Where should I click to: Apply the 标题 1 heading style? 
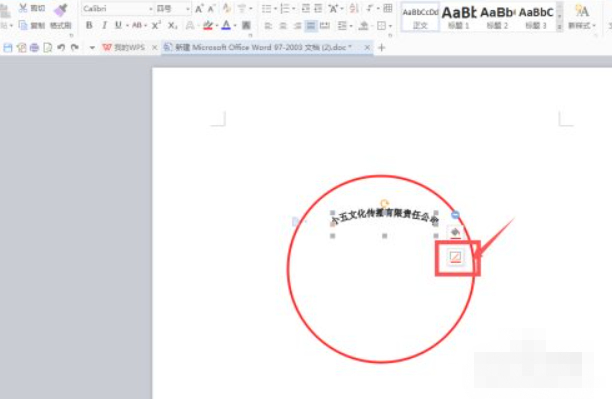tap(459, 18)
